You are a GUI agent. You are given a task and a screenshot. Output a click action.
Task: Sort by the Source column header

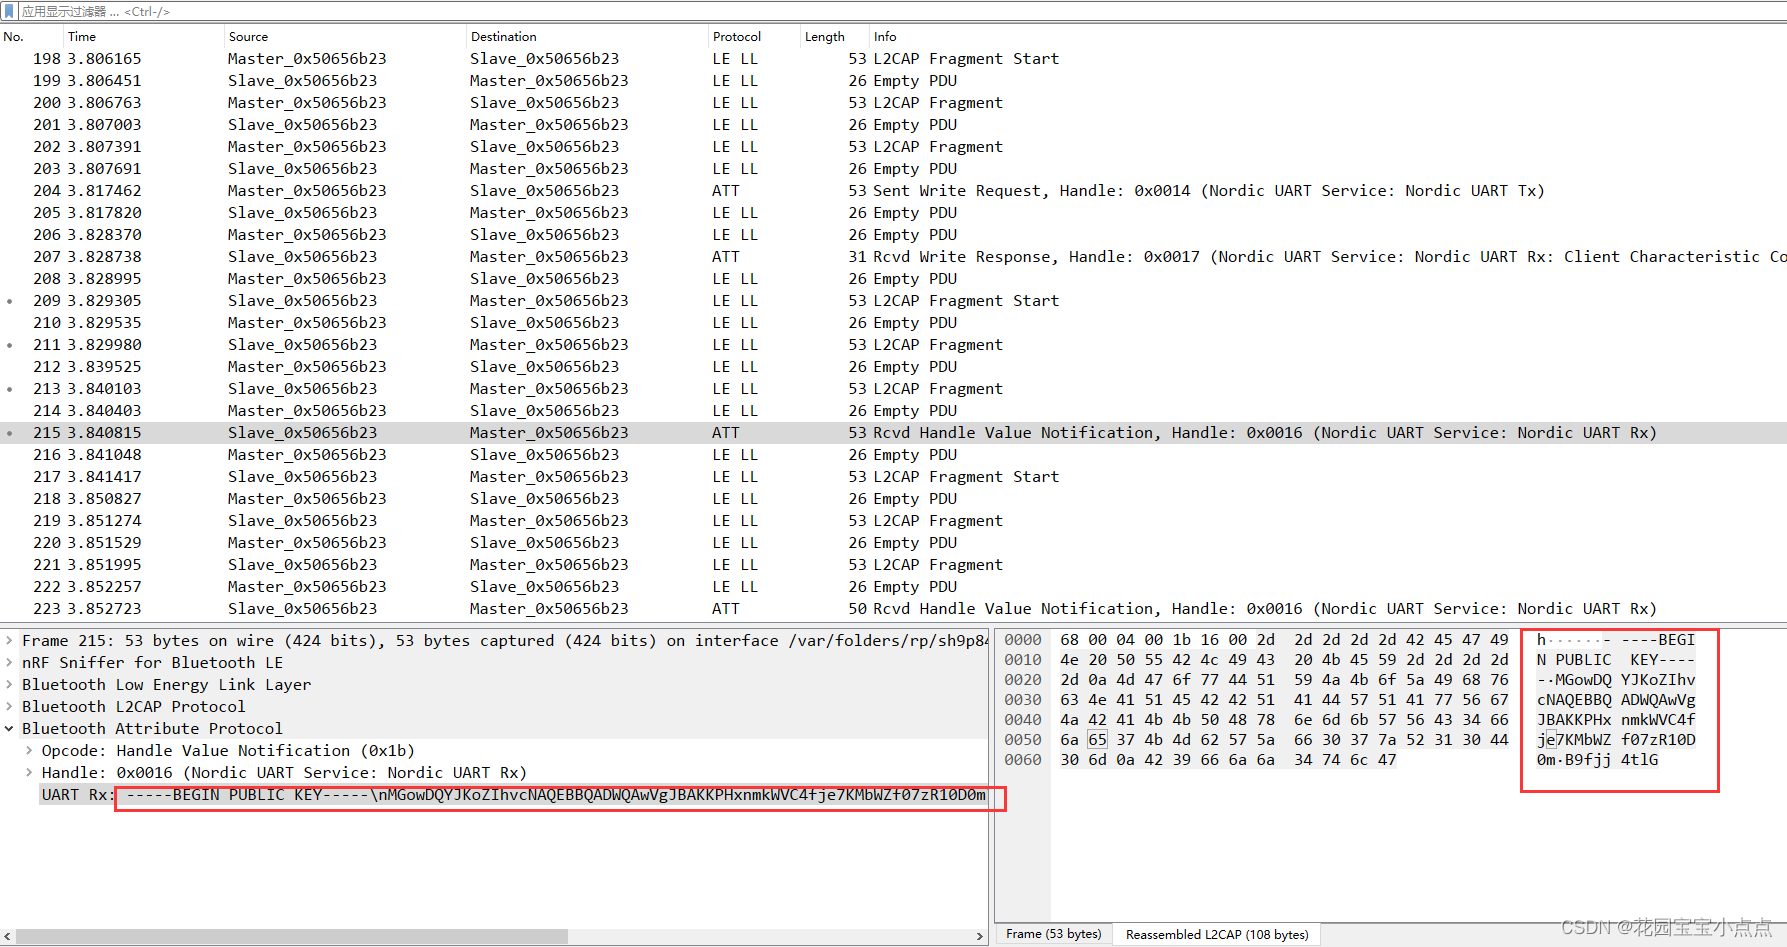(248, 37)
